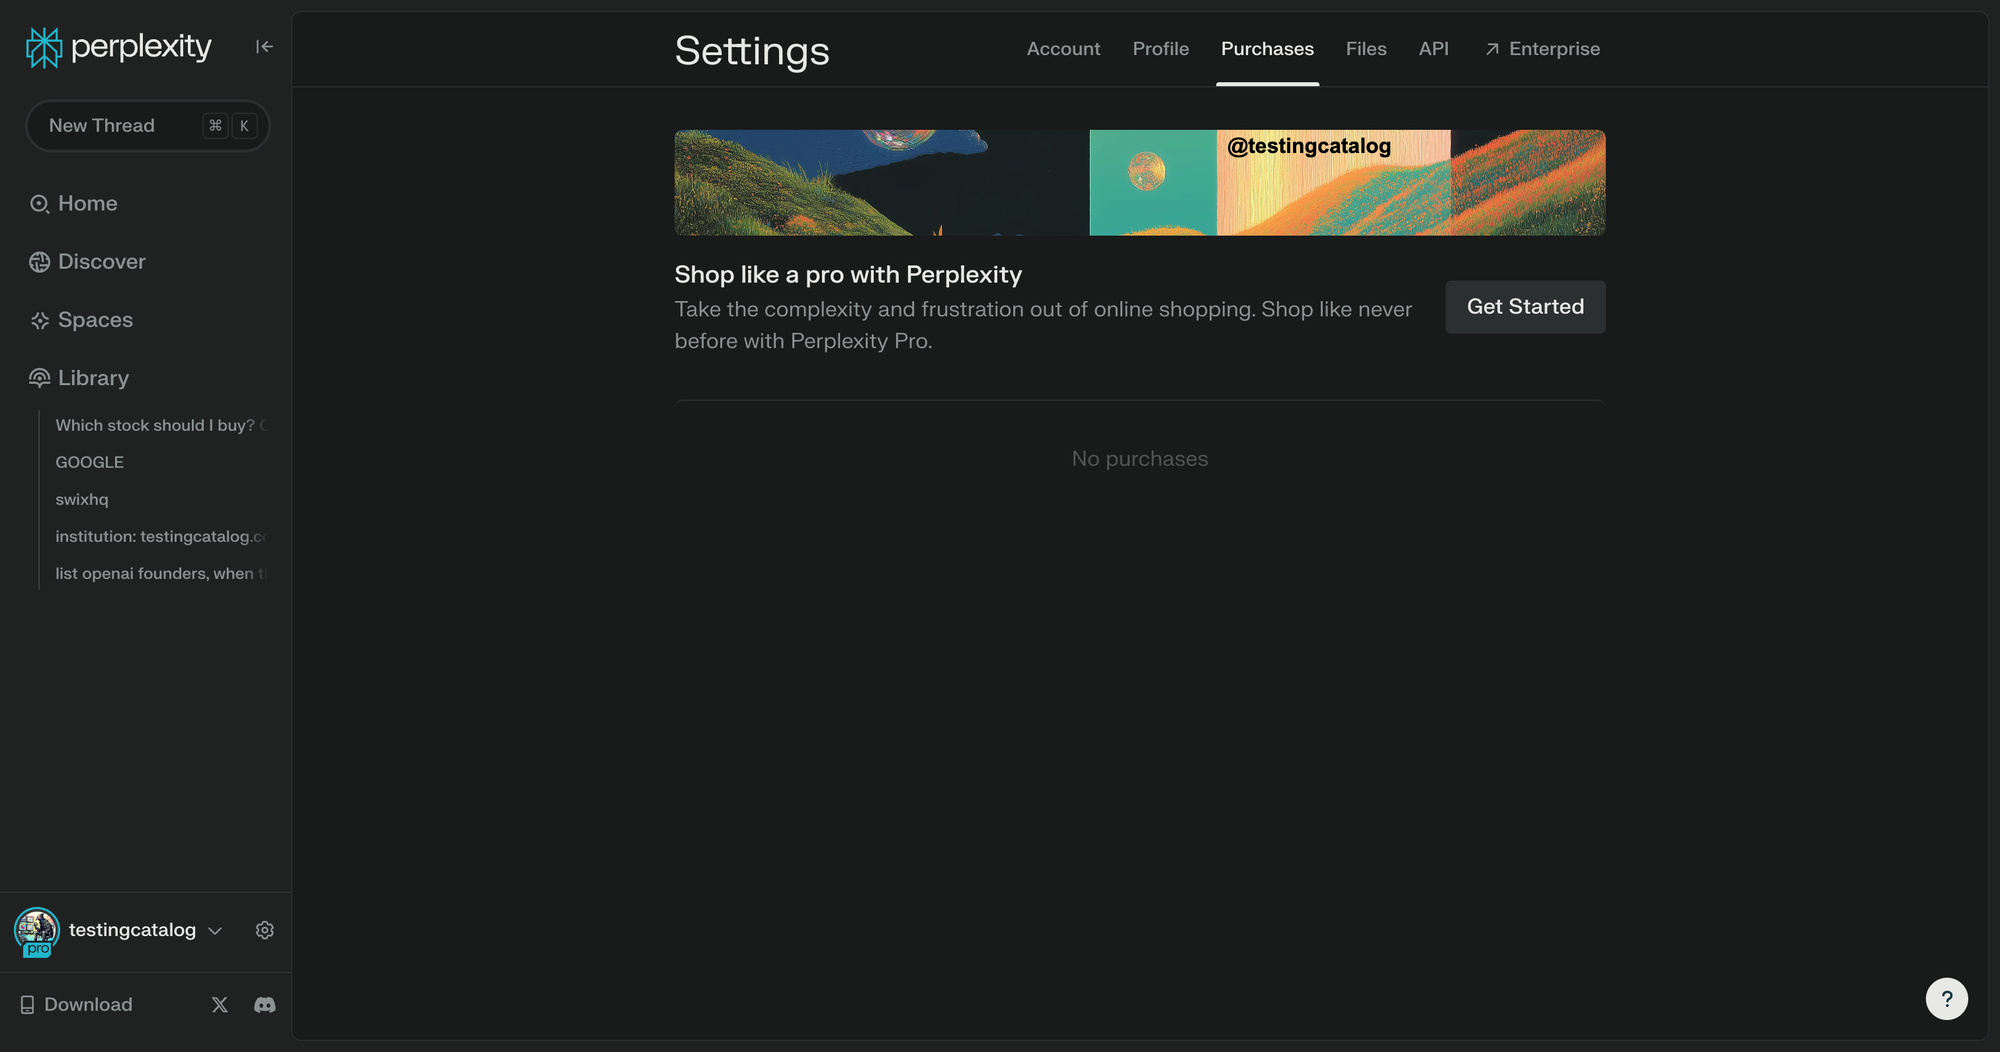Image resolution: width=2000 pixels, height=1052 pixels.
Task: Open help with question mark button
Action: click(1946, 999)
